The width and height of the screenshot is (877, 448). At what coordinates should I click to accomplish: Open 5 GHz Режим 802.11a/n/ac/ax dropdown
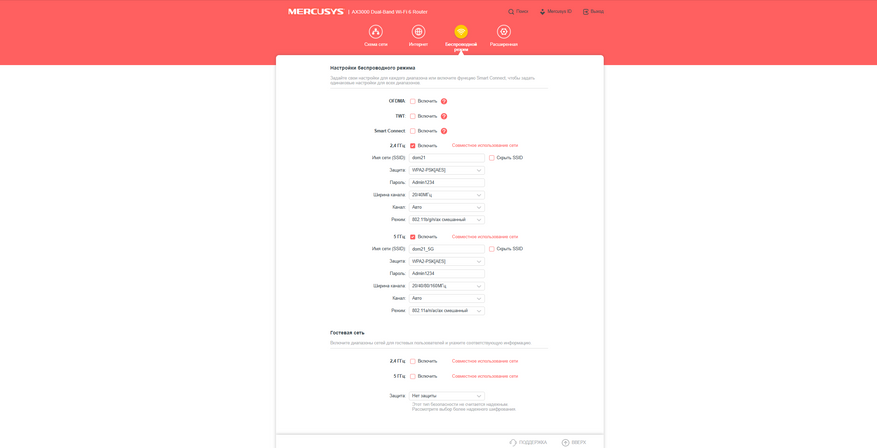(447, 310)
